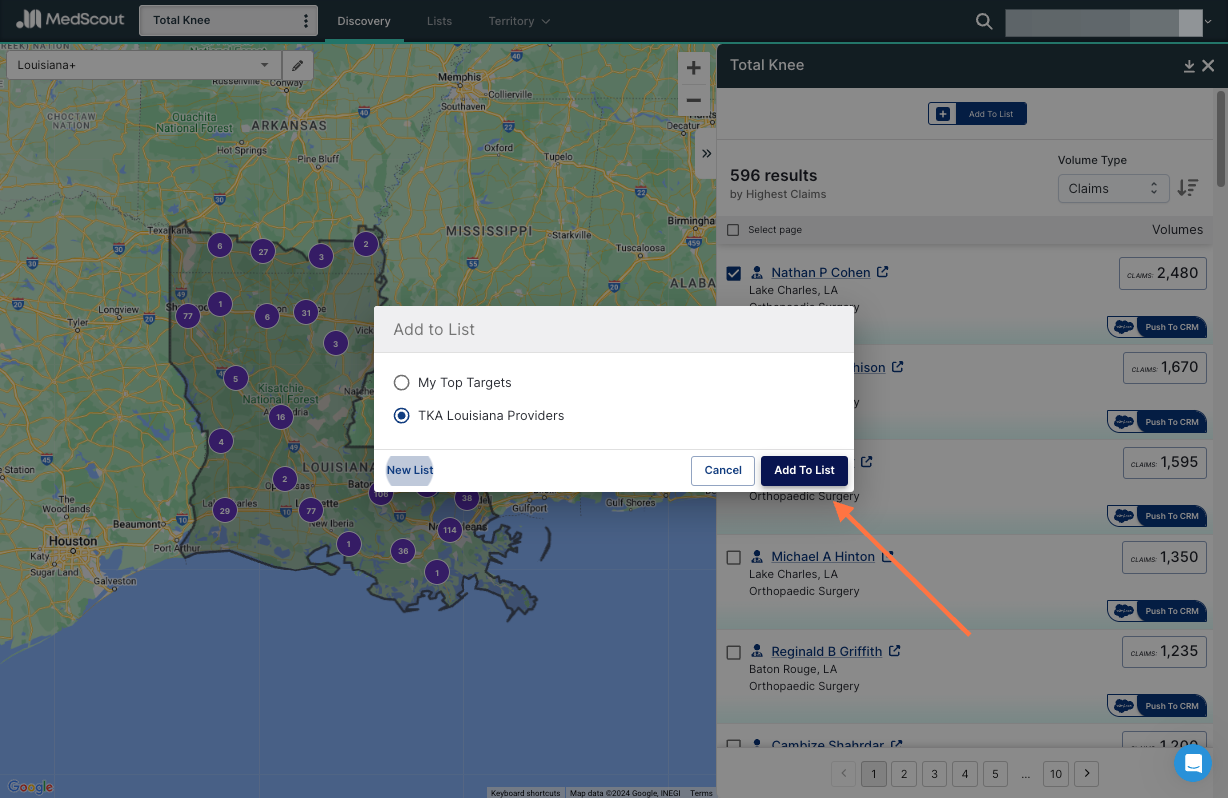Go to results page 10
1228x798 pixels.
(1056, 773)
